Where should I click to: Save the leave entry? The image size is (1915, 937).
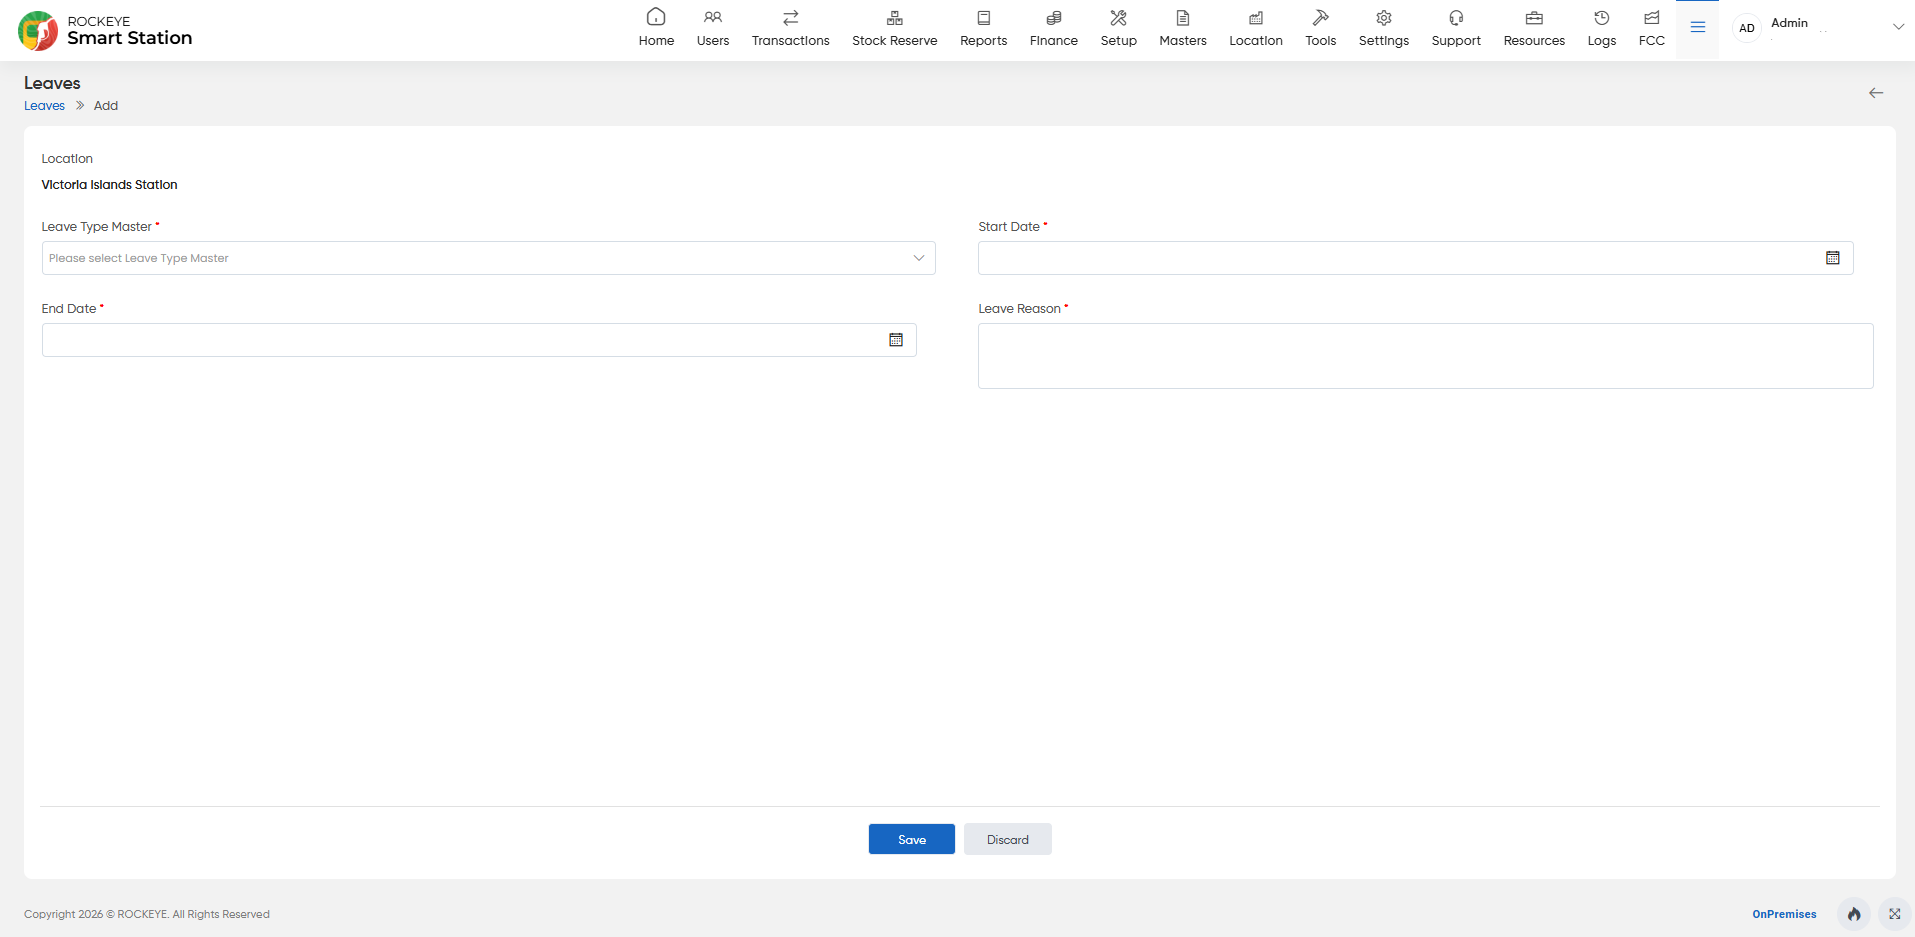pos(912,839)
